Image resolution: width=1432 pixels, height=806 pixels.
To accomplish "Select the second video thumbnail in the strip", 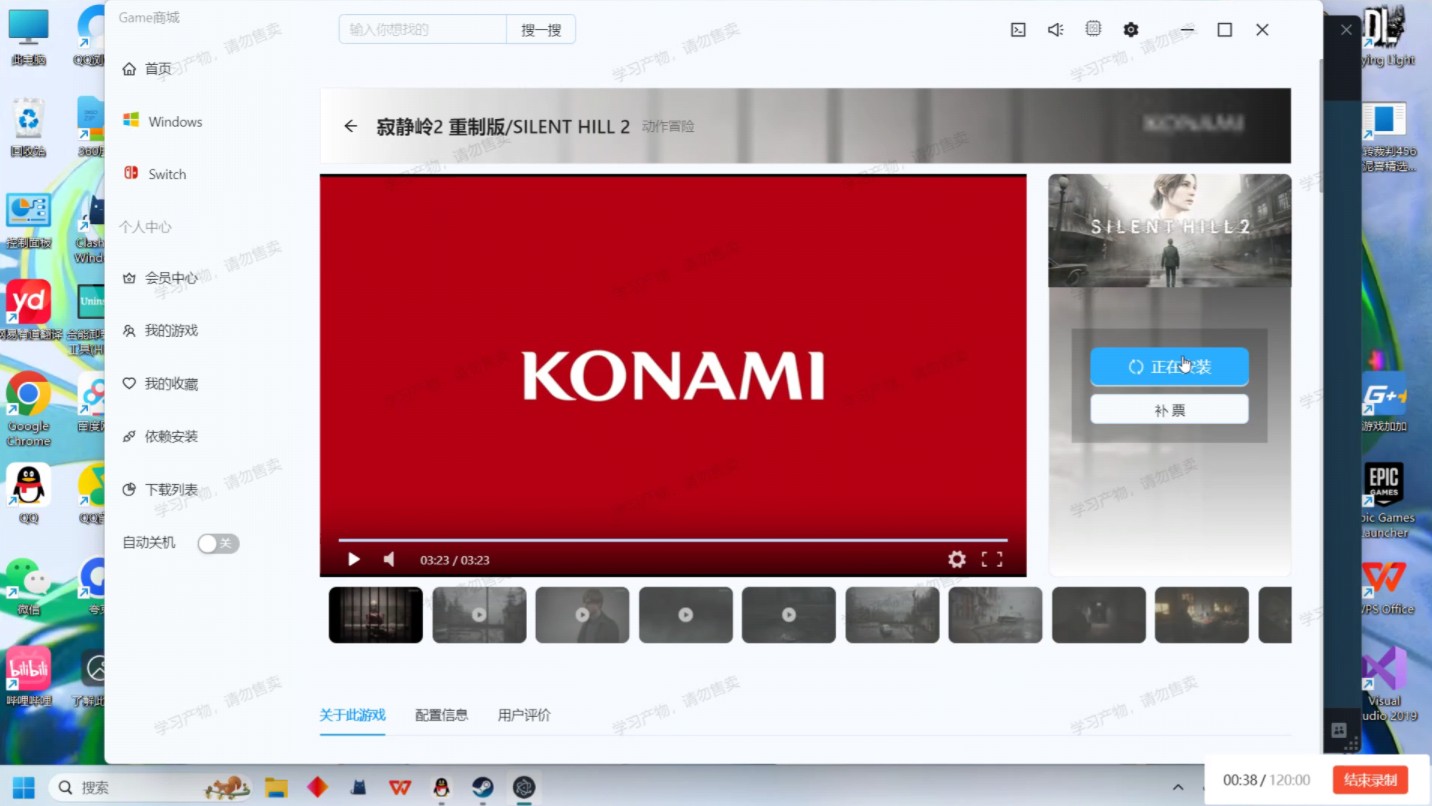I will [x=479, y=615].
